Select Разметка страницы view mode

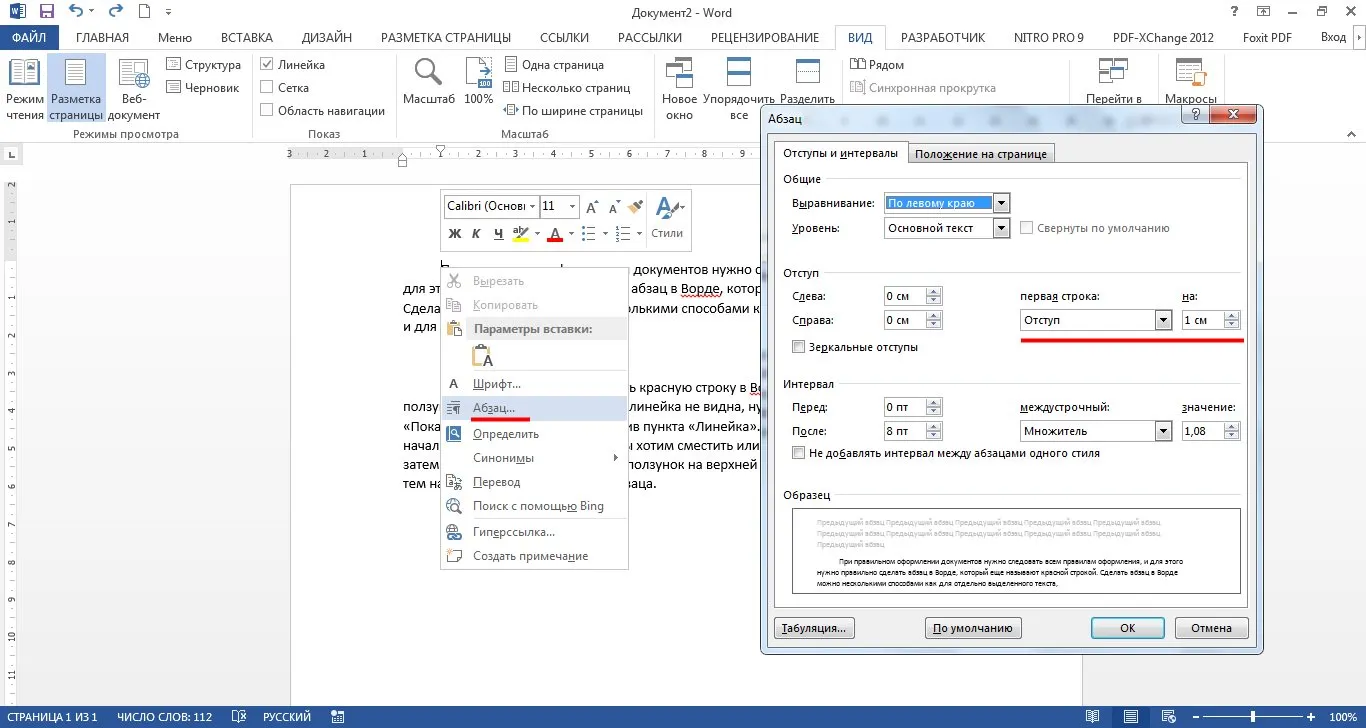(x=76, y=88)
